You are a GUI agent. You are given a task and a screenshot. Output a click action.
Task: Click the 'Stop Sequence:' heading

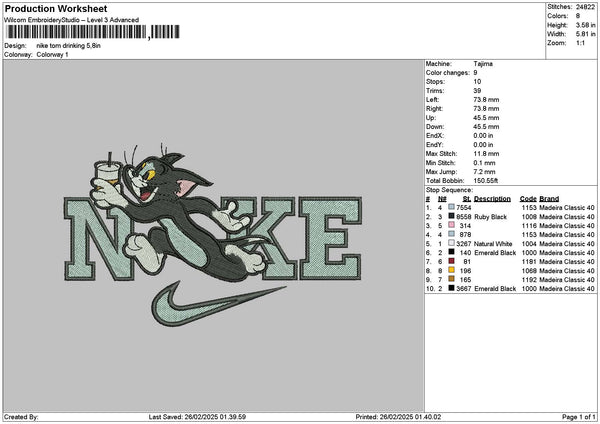449,190
